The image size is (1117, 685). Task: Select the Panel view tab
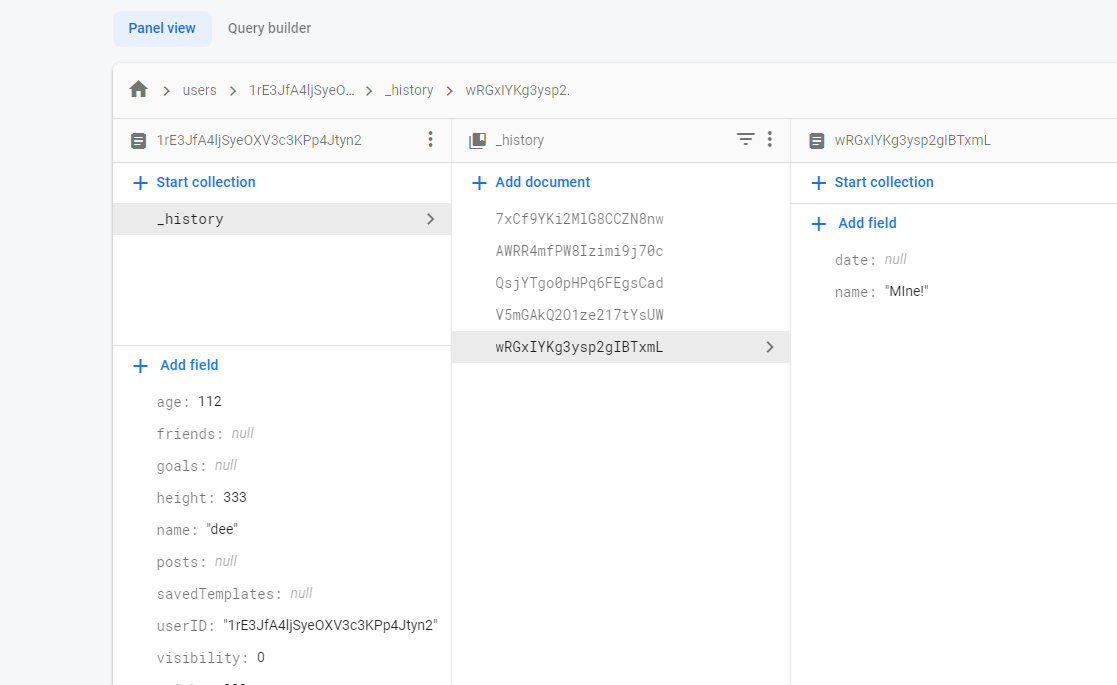(162, 28)
